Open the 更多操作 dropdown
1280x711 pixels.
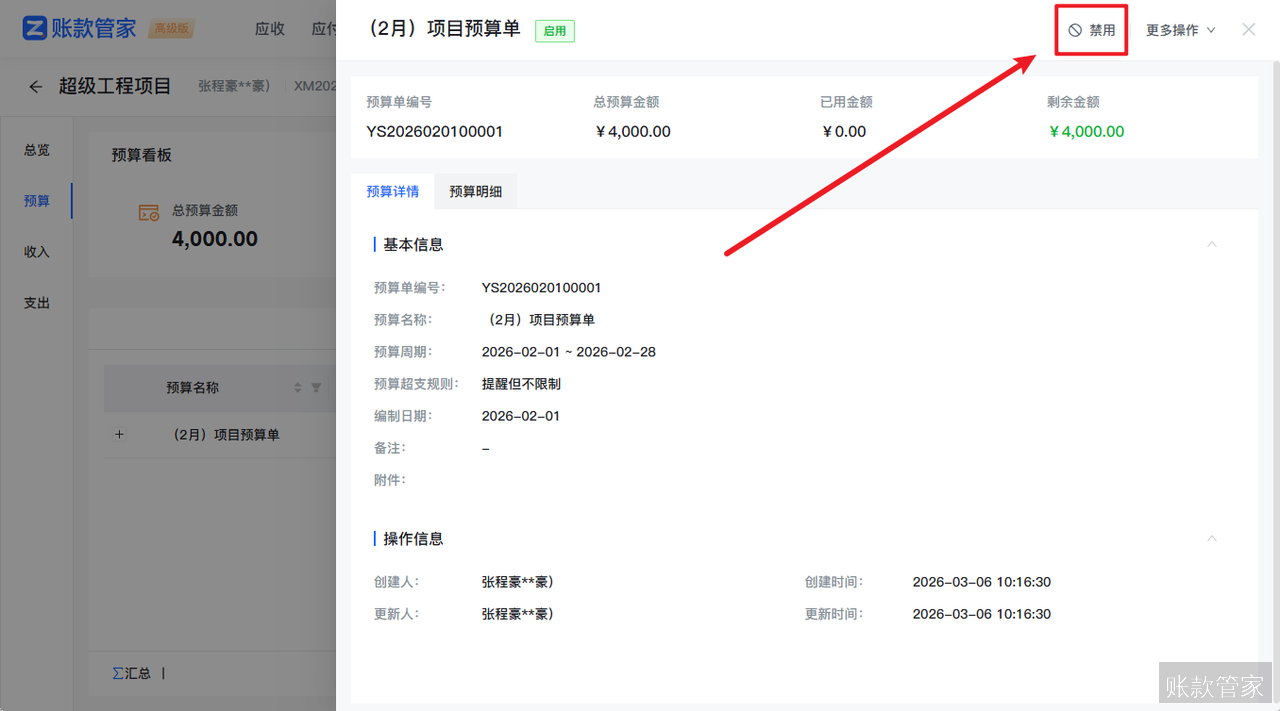pos(1180,30)
